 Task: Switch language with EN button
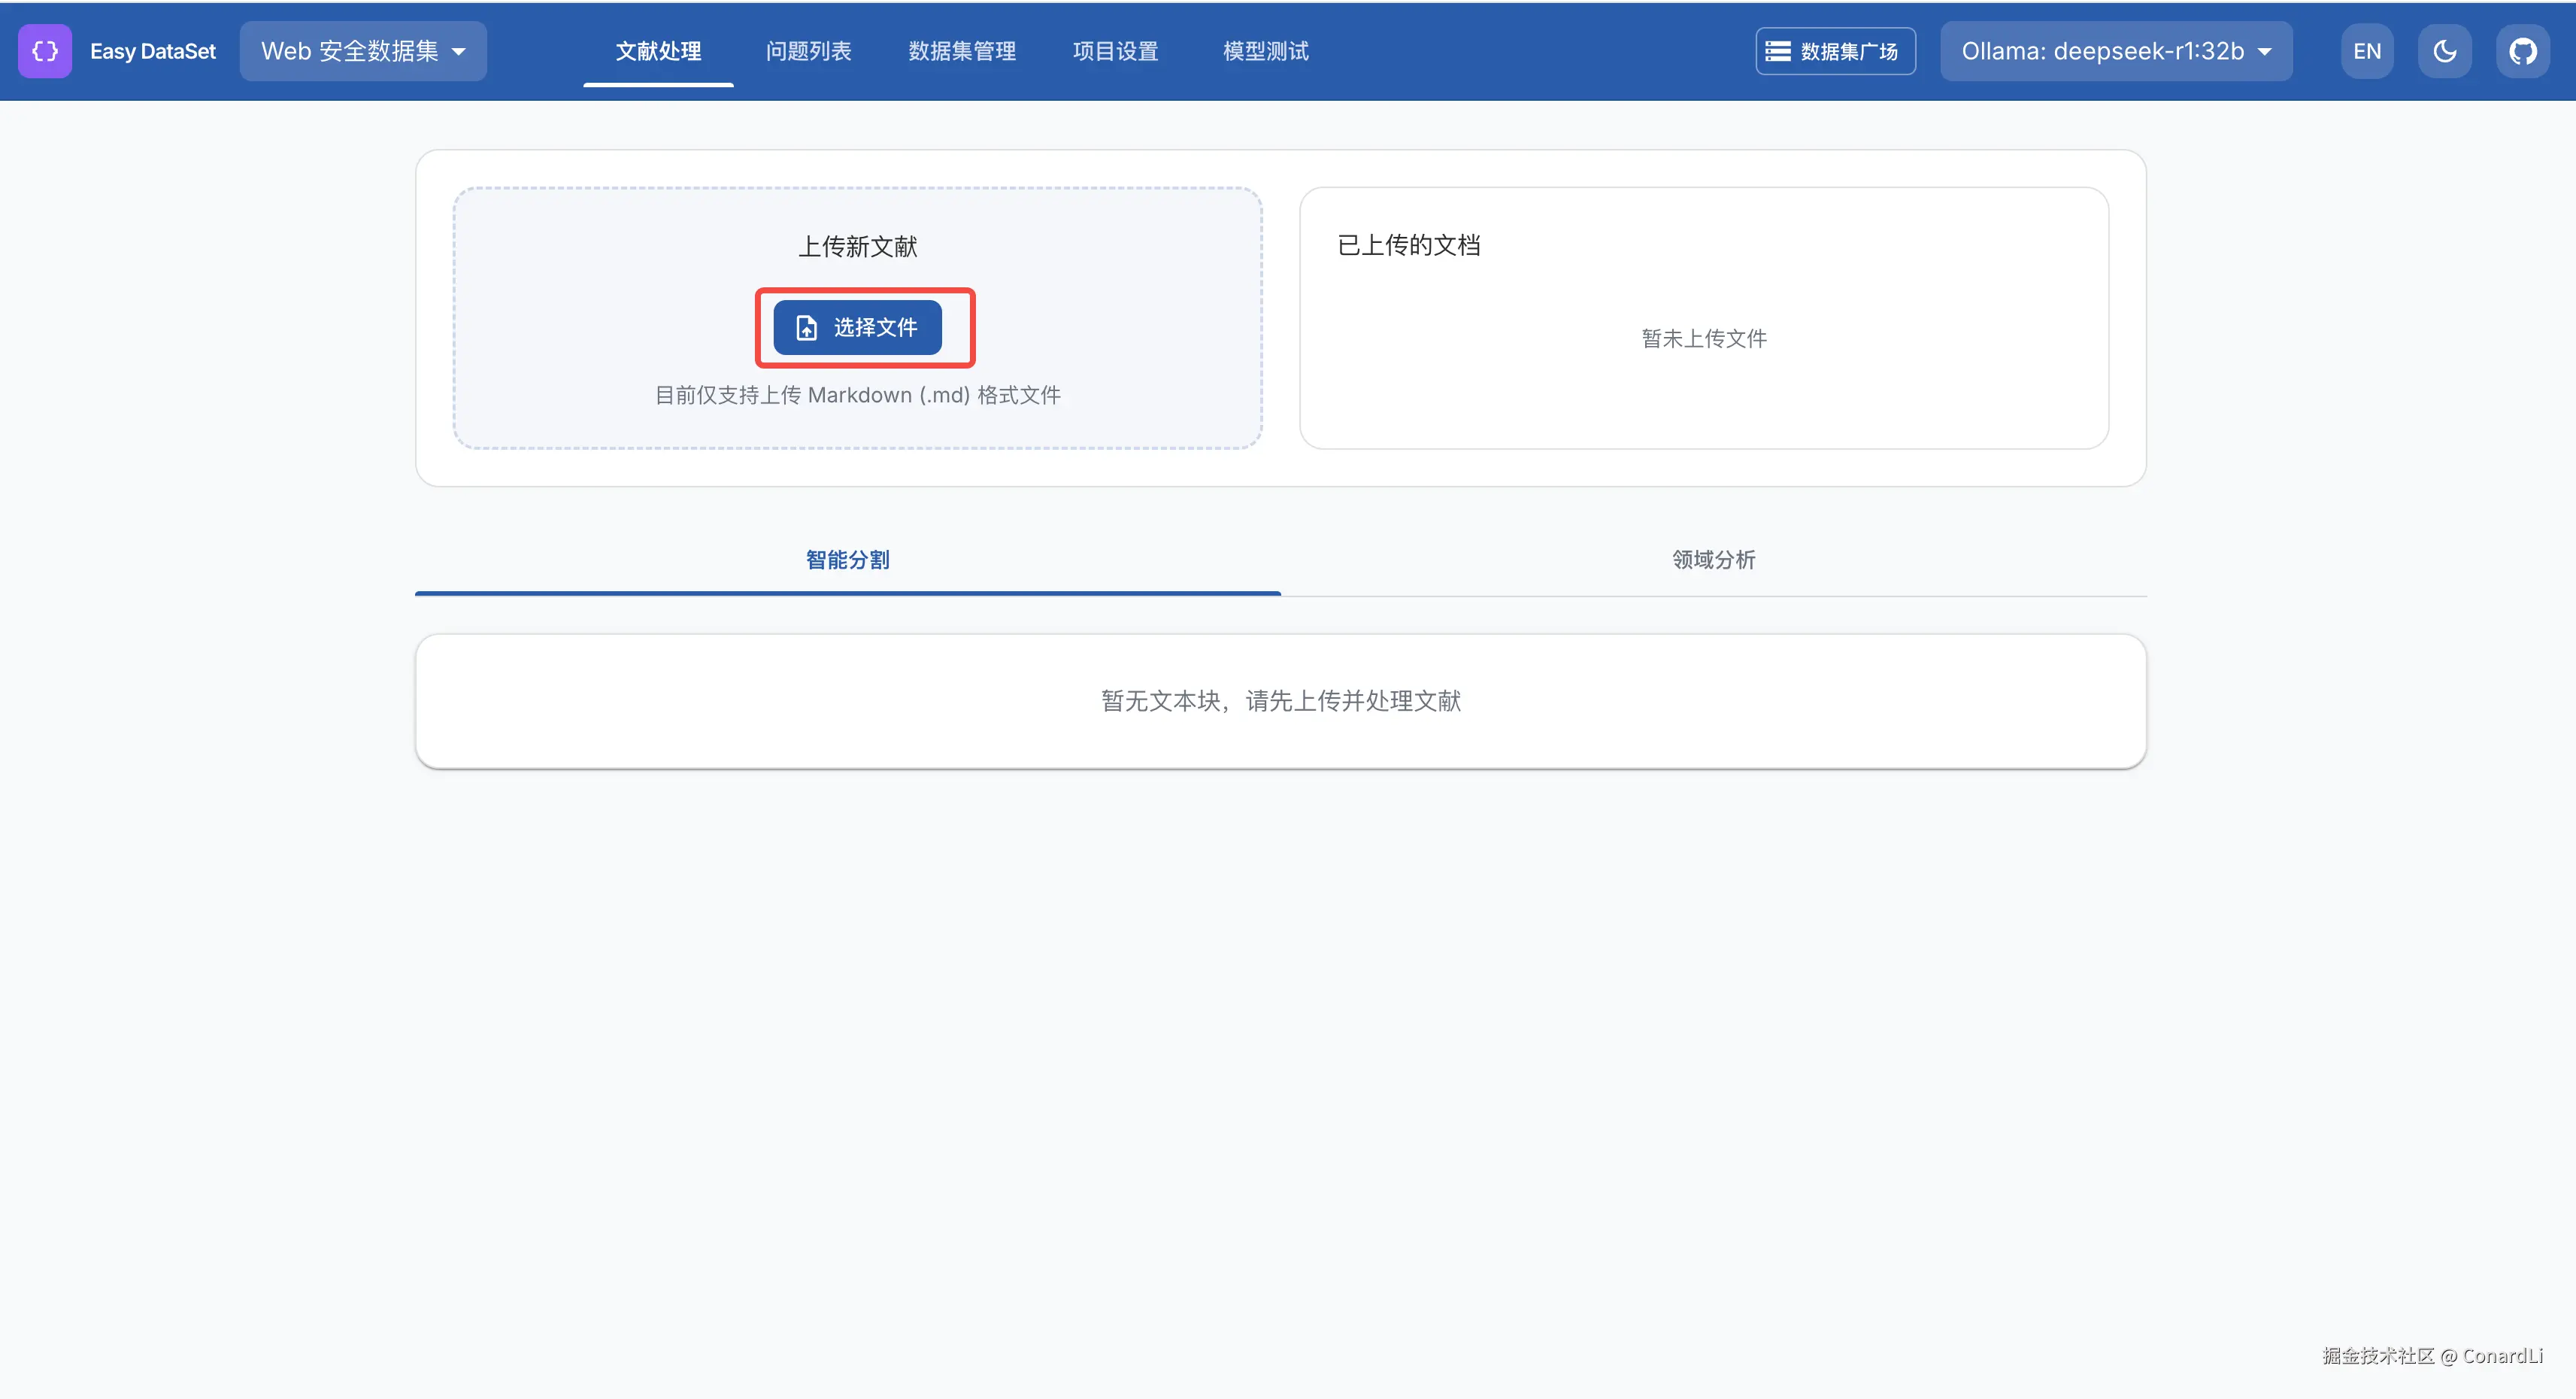pos(2366,51)
